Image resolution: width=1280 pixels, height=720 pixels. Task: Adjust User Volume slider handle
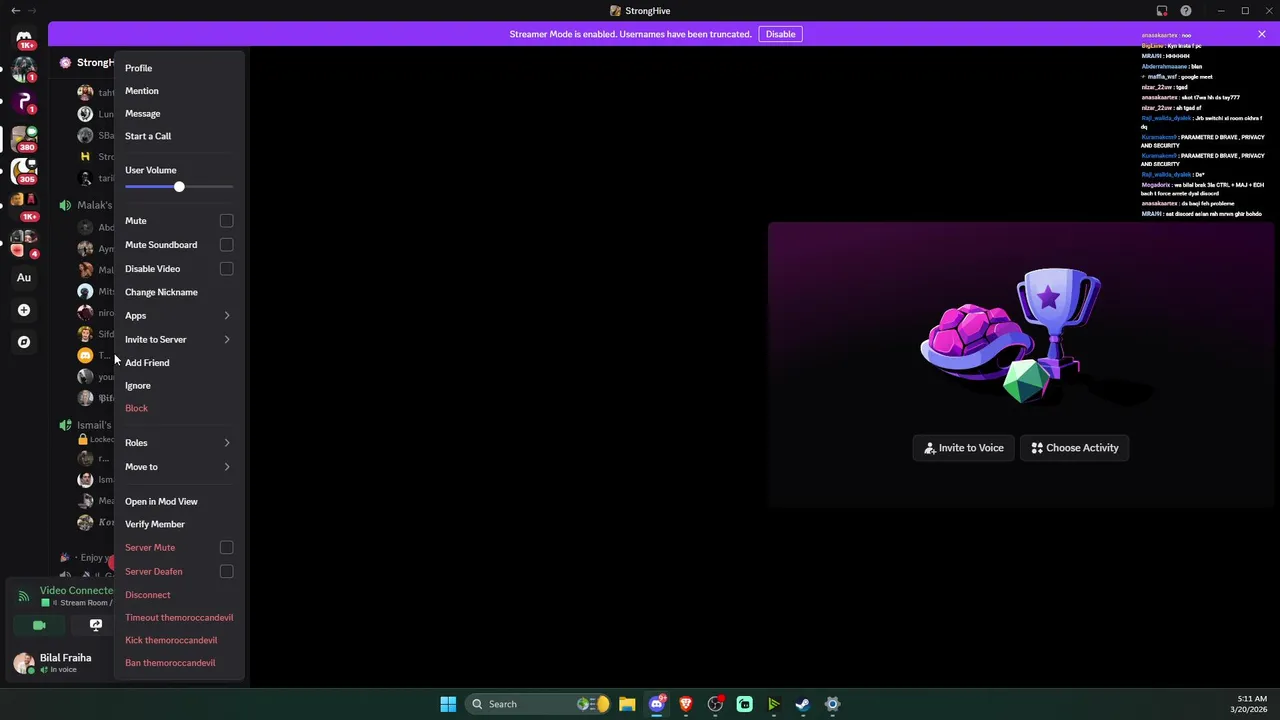point(179,187)
